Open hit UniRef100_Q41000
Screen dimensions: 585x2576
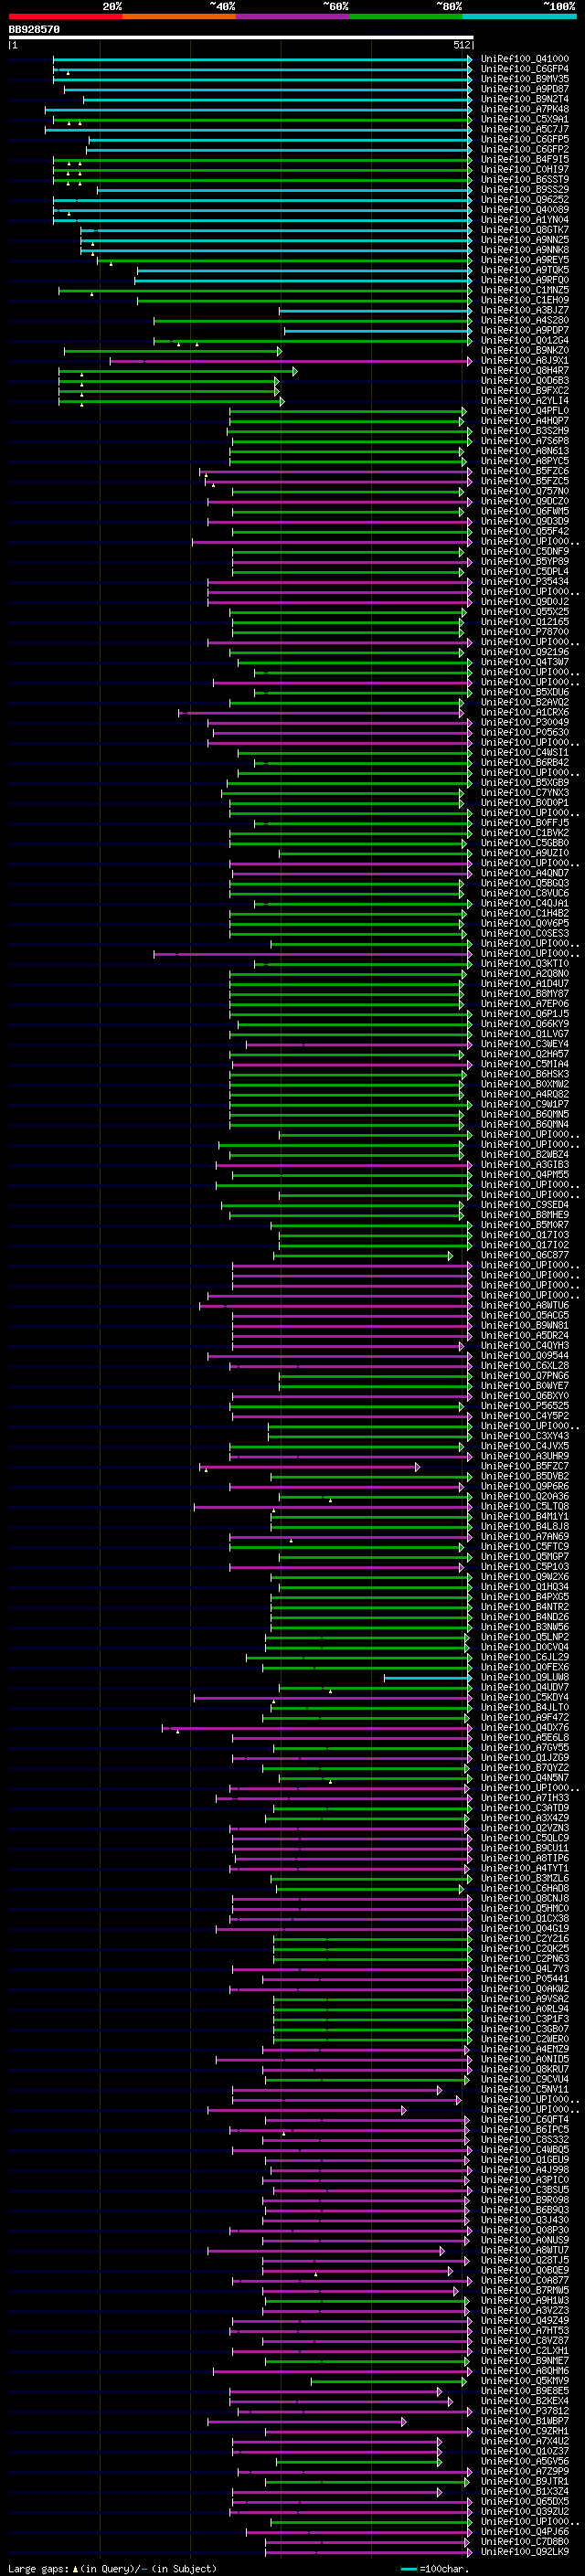525,59
